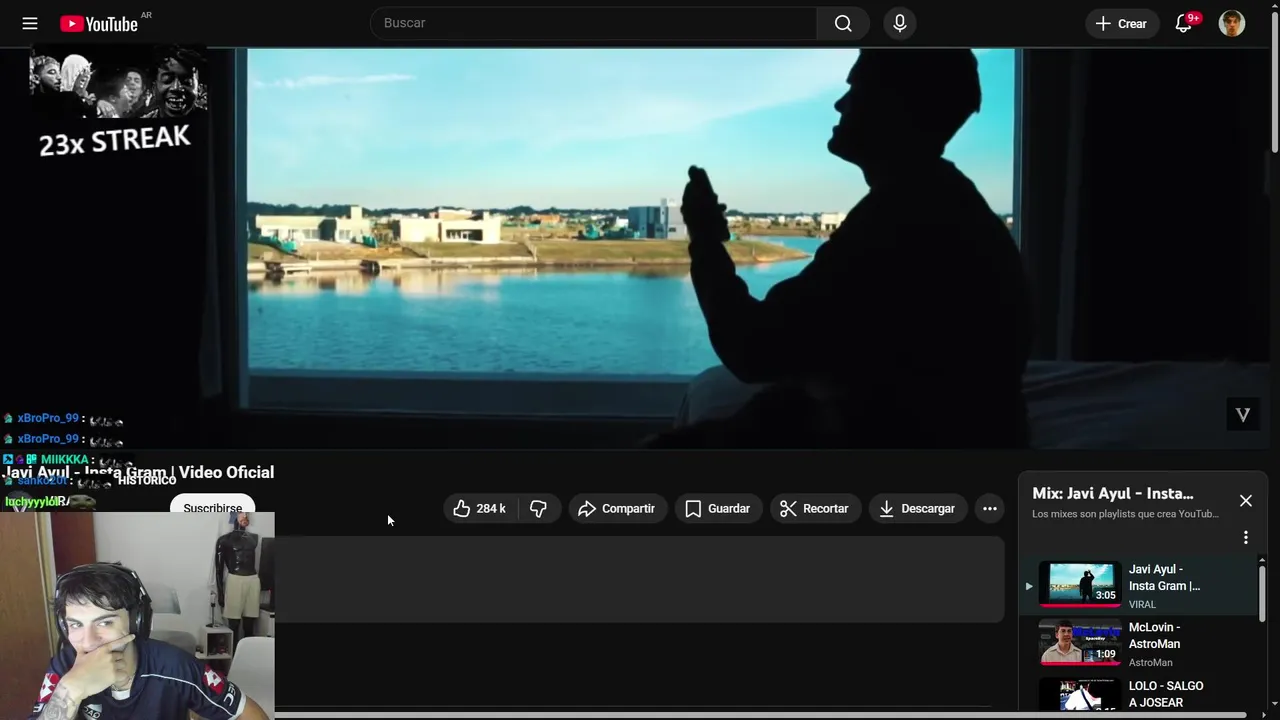Click the McLovin - AstroMan title text

pos(1154,635)
